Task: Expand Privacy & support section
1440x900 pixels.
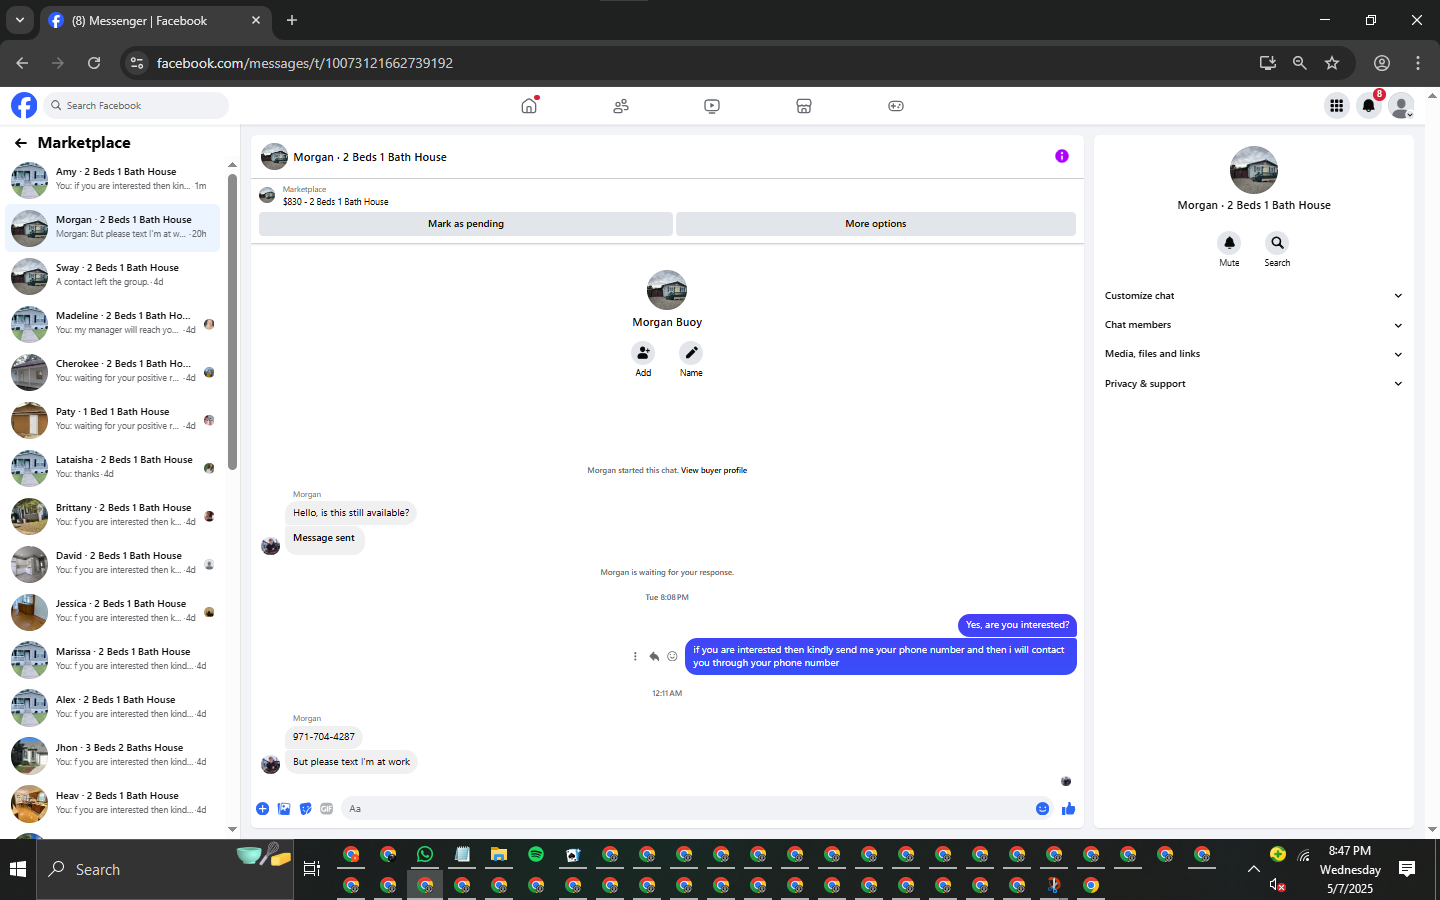Action: pos(1253,384)
